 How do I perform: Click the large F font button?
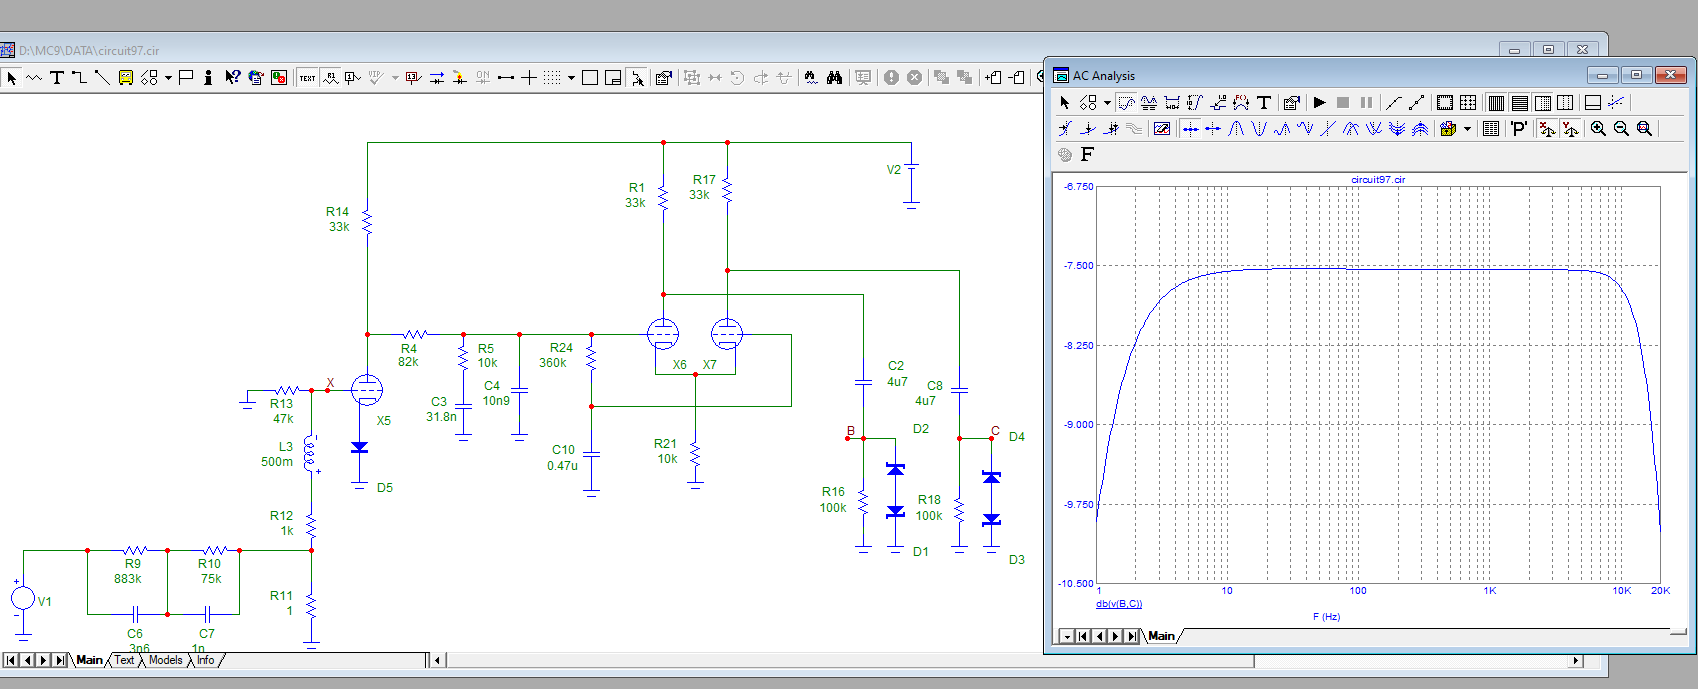coord(1087,154)
